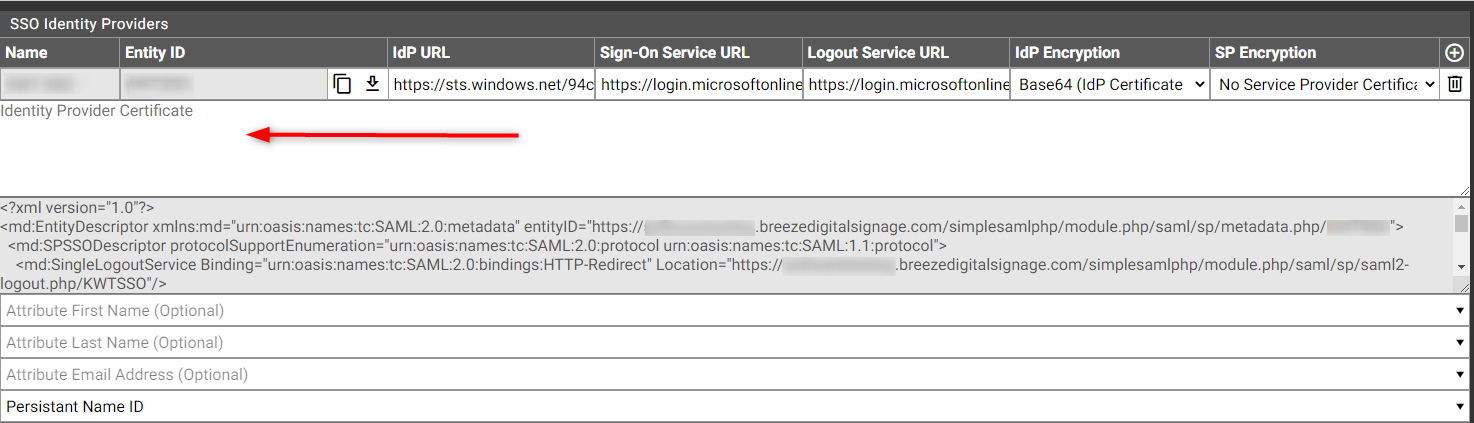Copy the Entity ID with copy icon
The height and width of the screenshot is (423, 1474).
(342, 84)
